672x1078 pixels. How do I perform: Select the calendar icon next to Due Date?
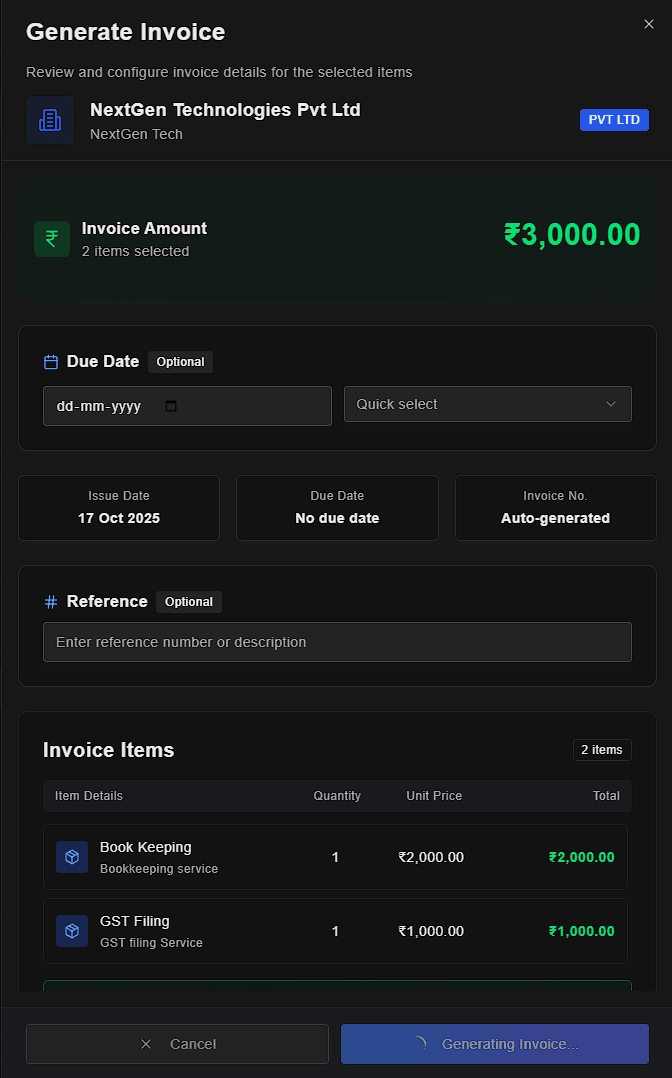tap(50, 361)
